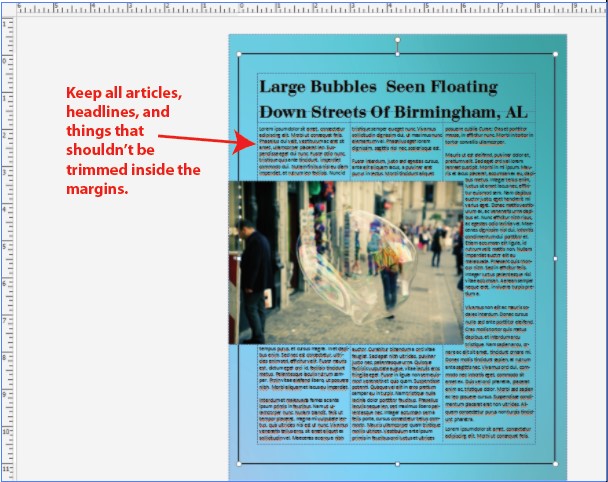608x482 pixels.
Task: Select the bottom-left corner sizing handle
Action: click(239, 464)
